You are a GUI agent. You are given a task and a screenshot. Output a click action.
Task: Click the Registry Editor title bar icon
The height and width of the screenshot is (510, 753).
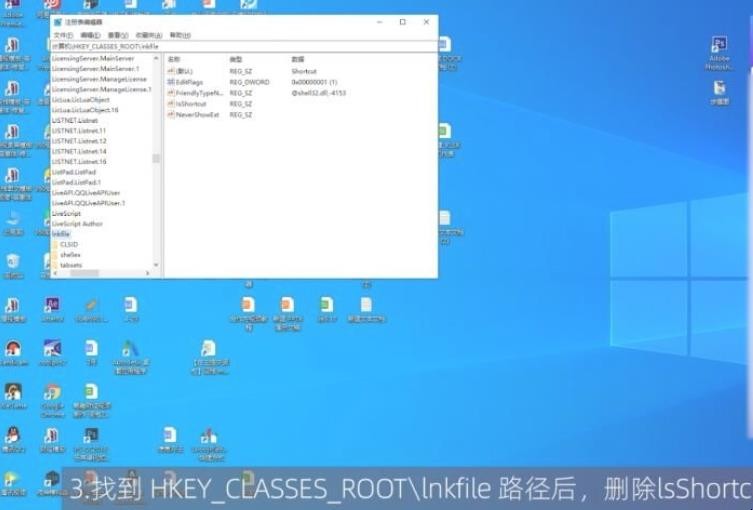pos(58,22)
